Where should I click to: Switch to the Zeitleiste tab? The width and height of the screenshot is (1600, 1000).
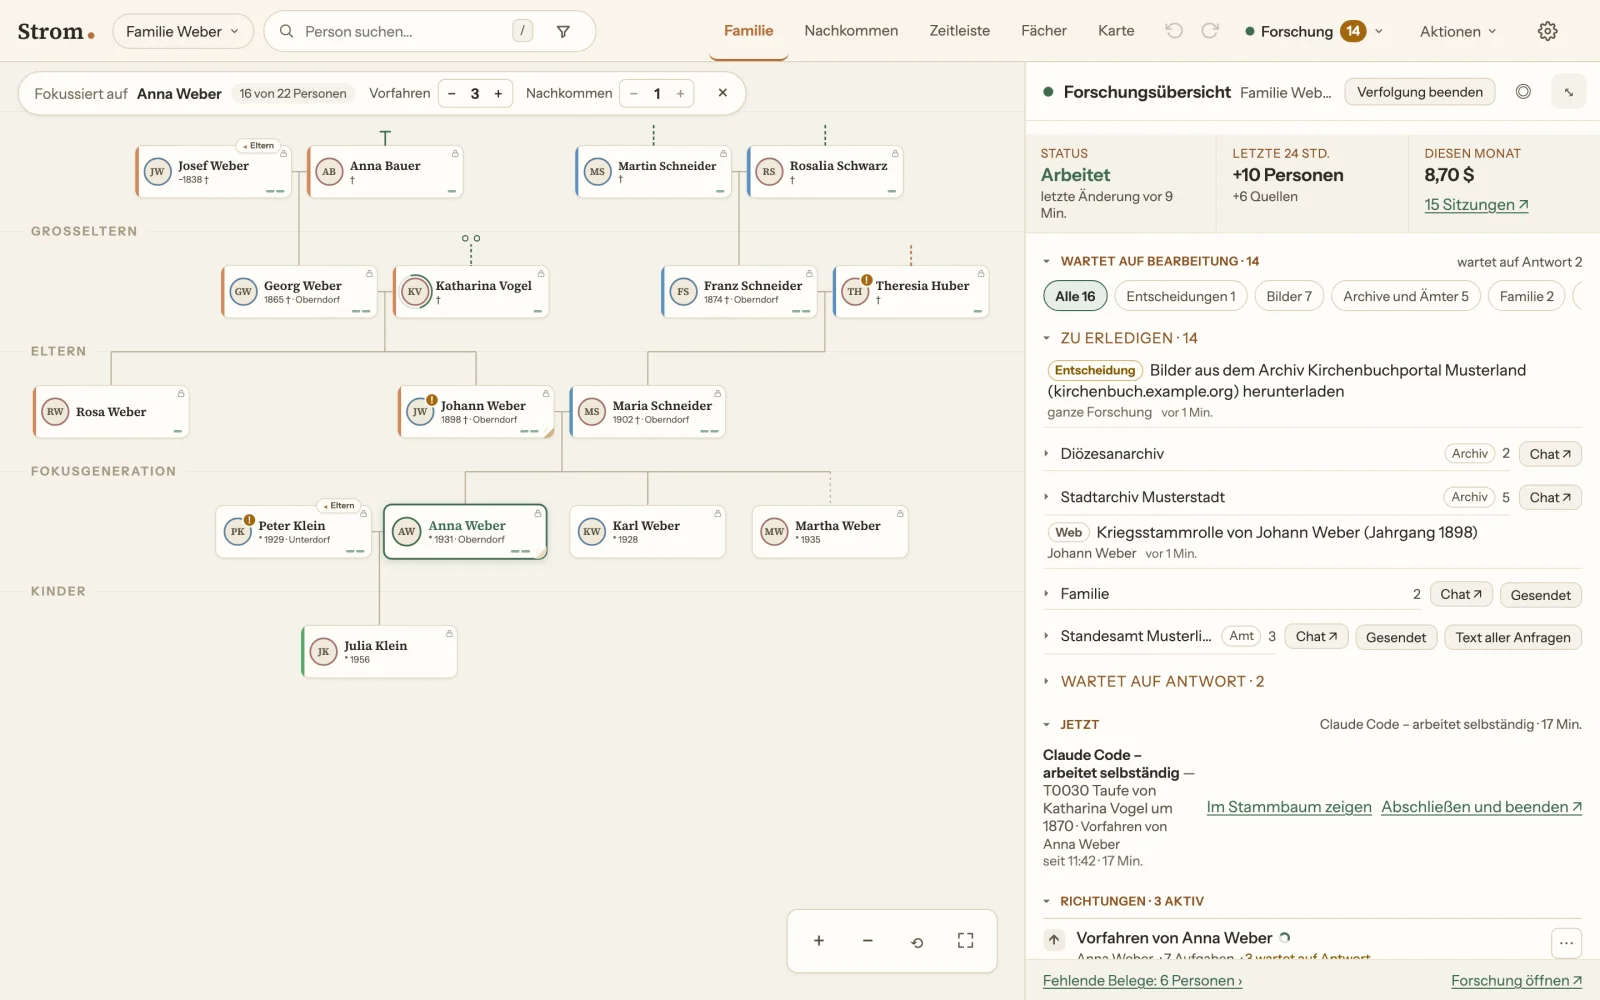[959, 31]
